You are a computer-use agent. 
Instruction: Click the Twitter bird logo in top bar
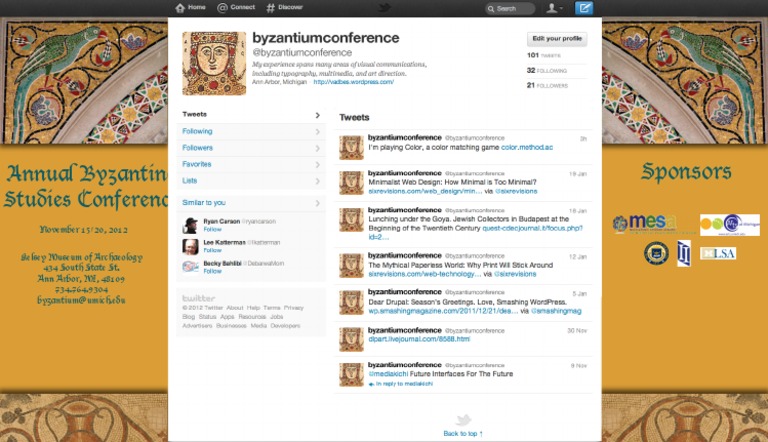(384, 7)
